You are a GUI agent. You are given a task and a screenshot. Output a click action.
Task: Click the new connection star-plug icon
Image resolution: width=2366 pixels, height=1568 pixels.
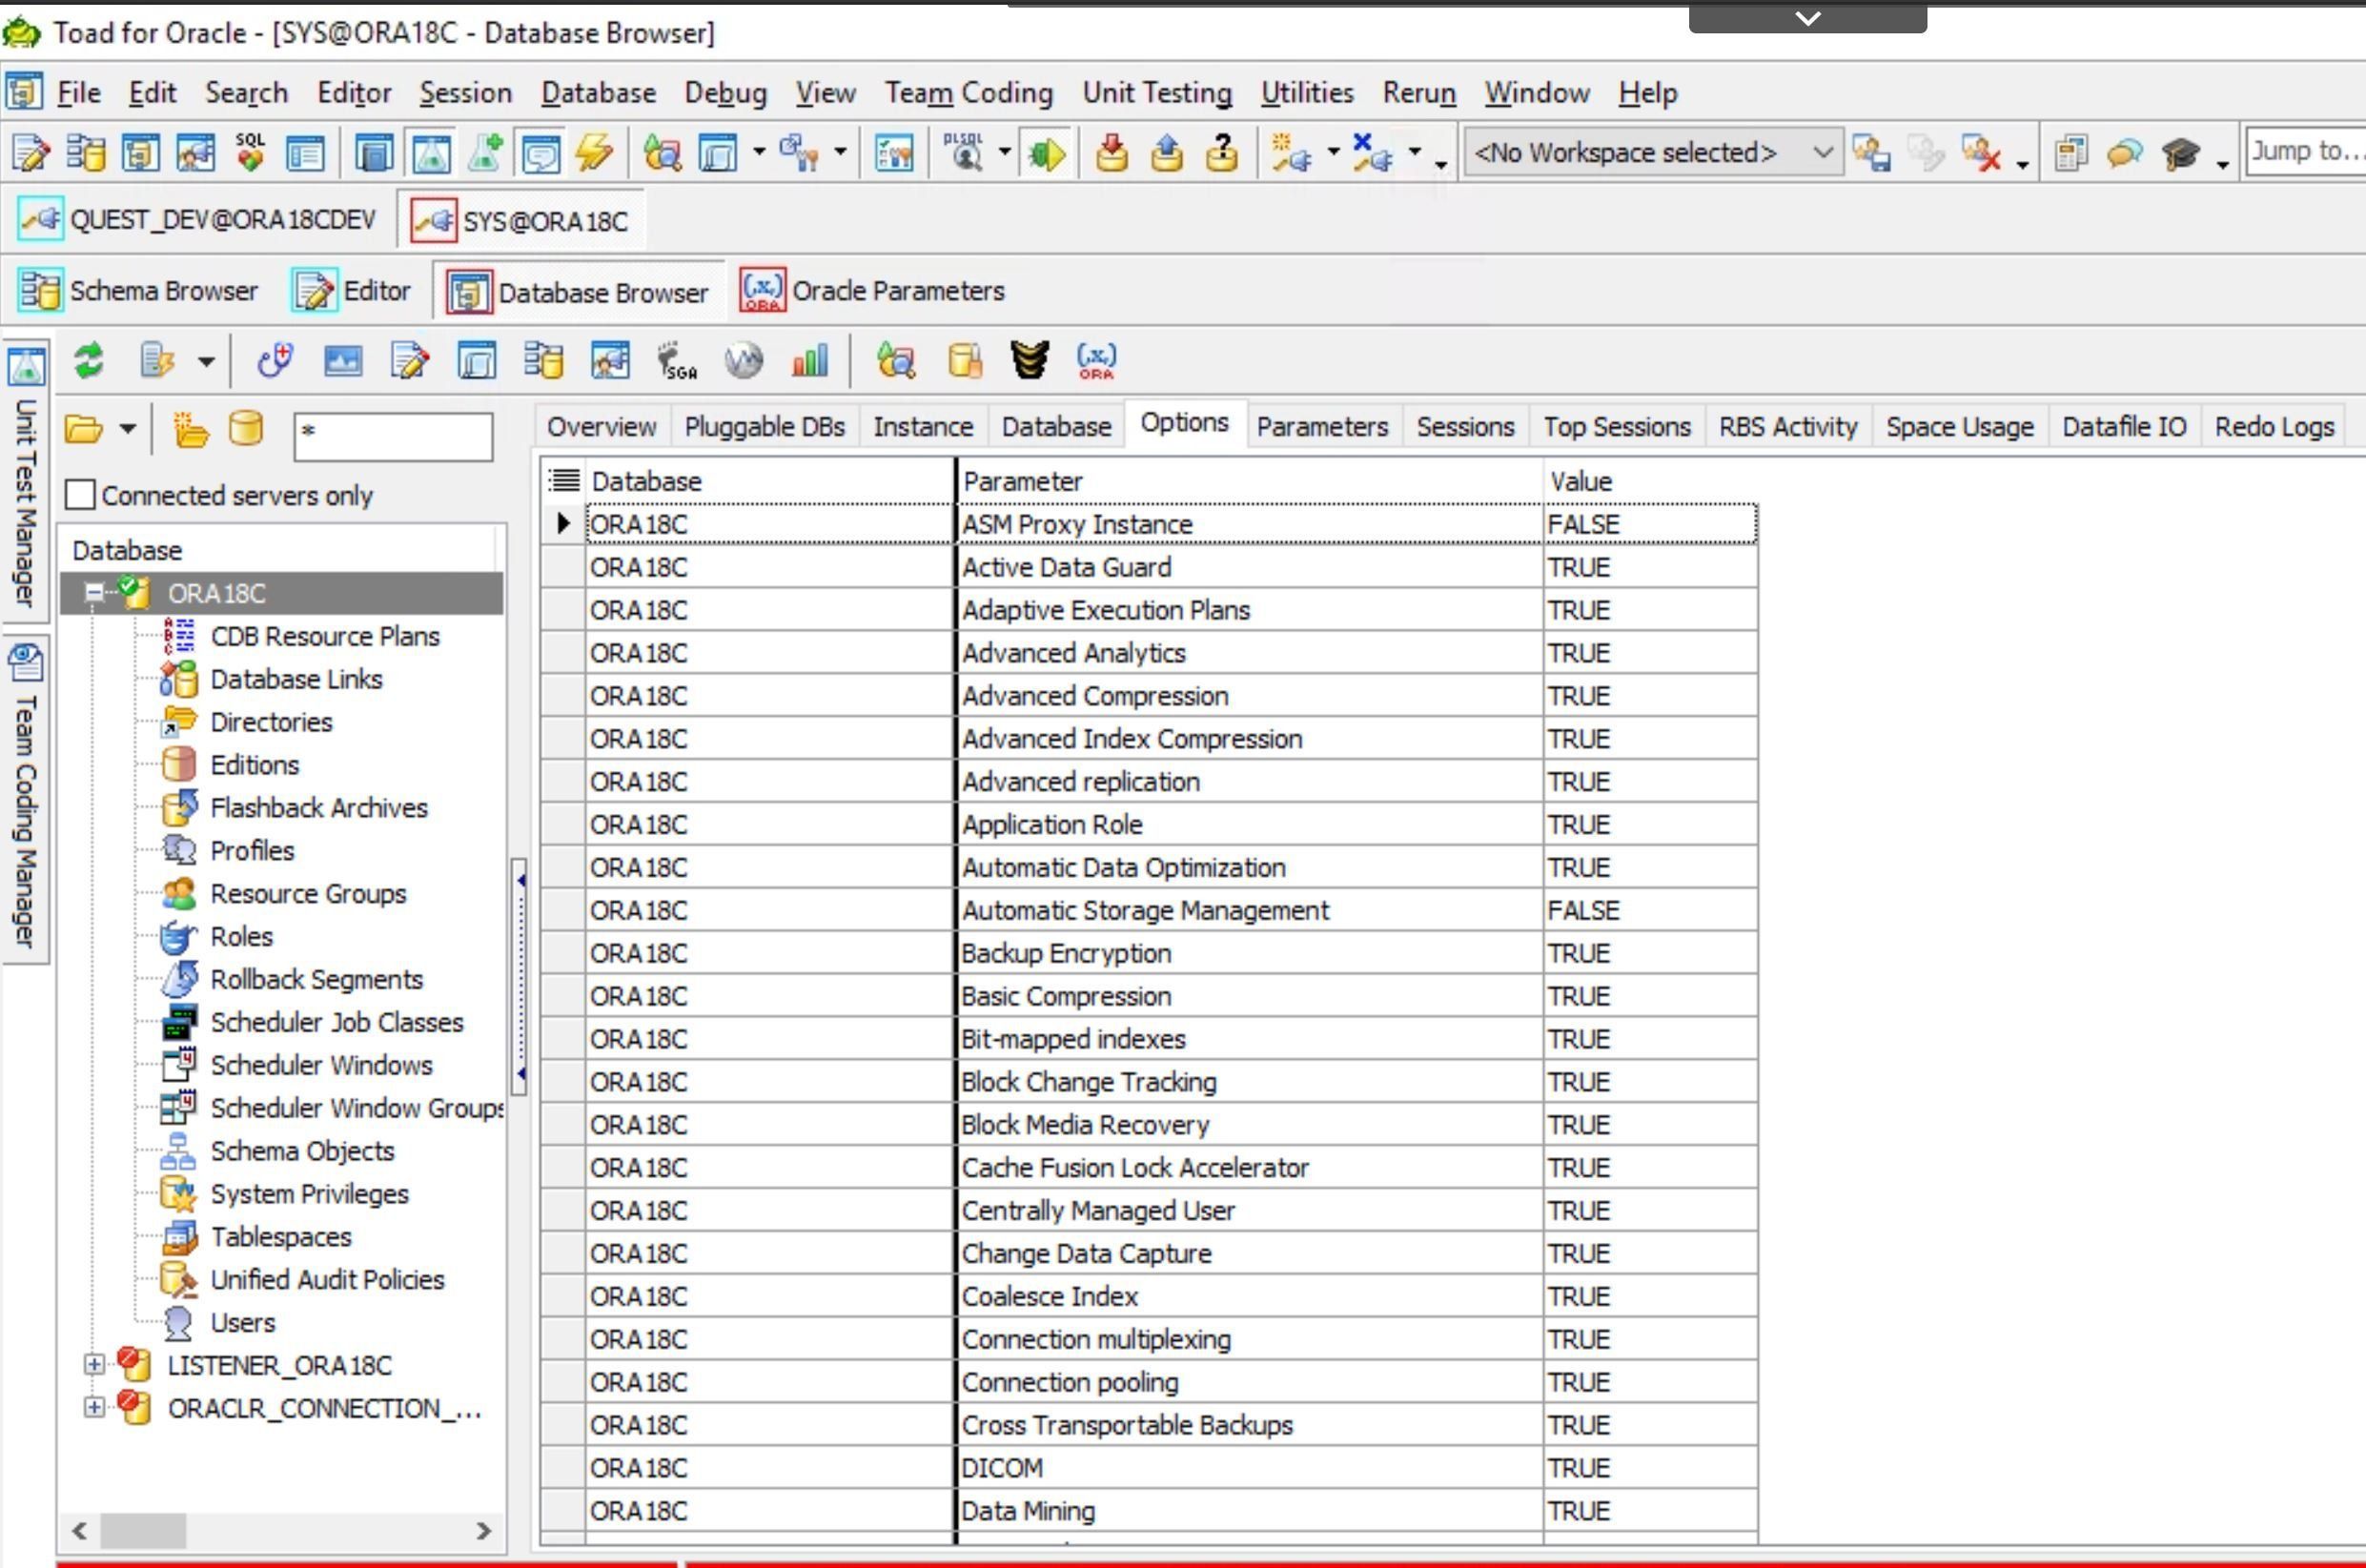click(x=1291, y=153)
